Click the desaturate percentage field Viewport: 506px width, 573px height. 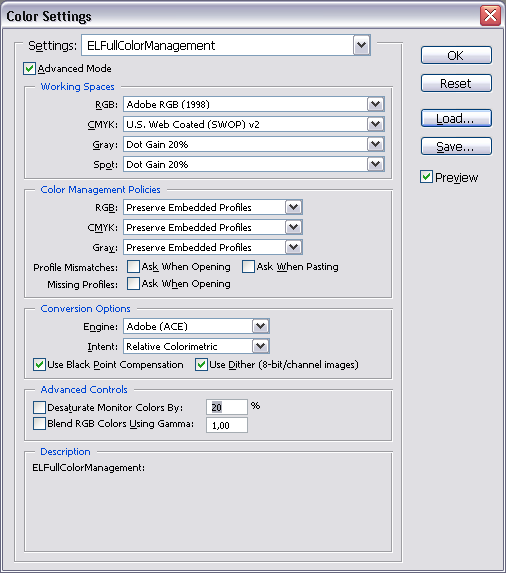227,407
